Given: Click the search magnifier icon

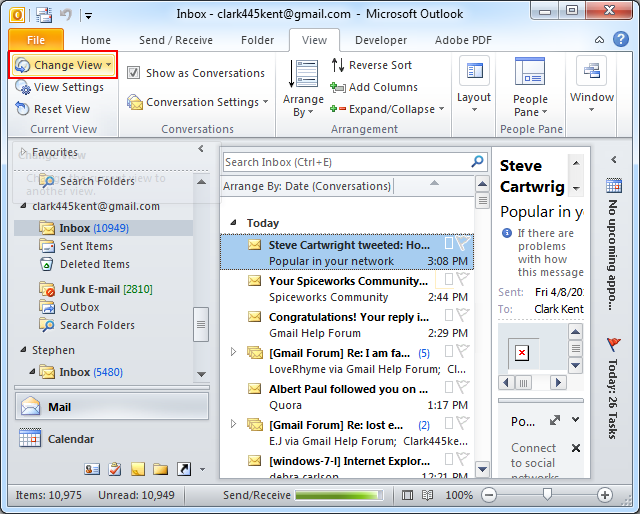Looking at the screenshot, I should click(x=478, y=162).
